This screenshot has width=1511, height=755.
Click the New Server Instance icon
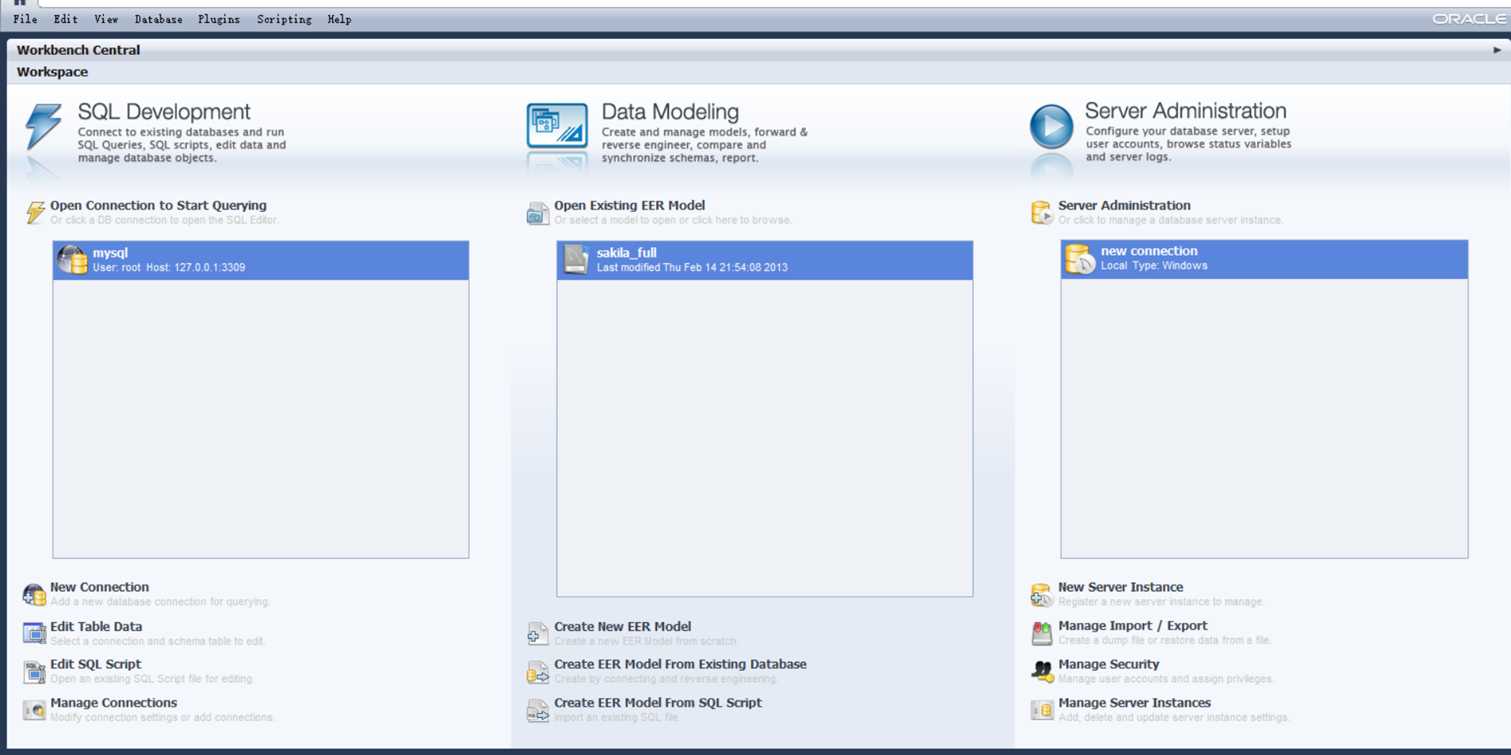click(x=1041, y=595)
